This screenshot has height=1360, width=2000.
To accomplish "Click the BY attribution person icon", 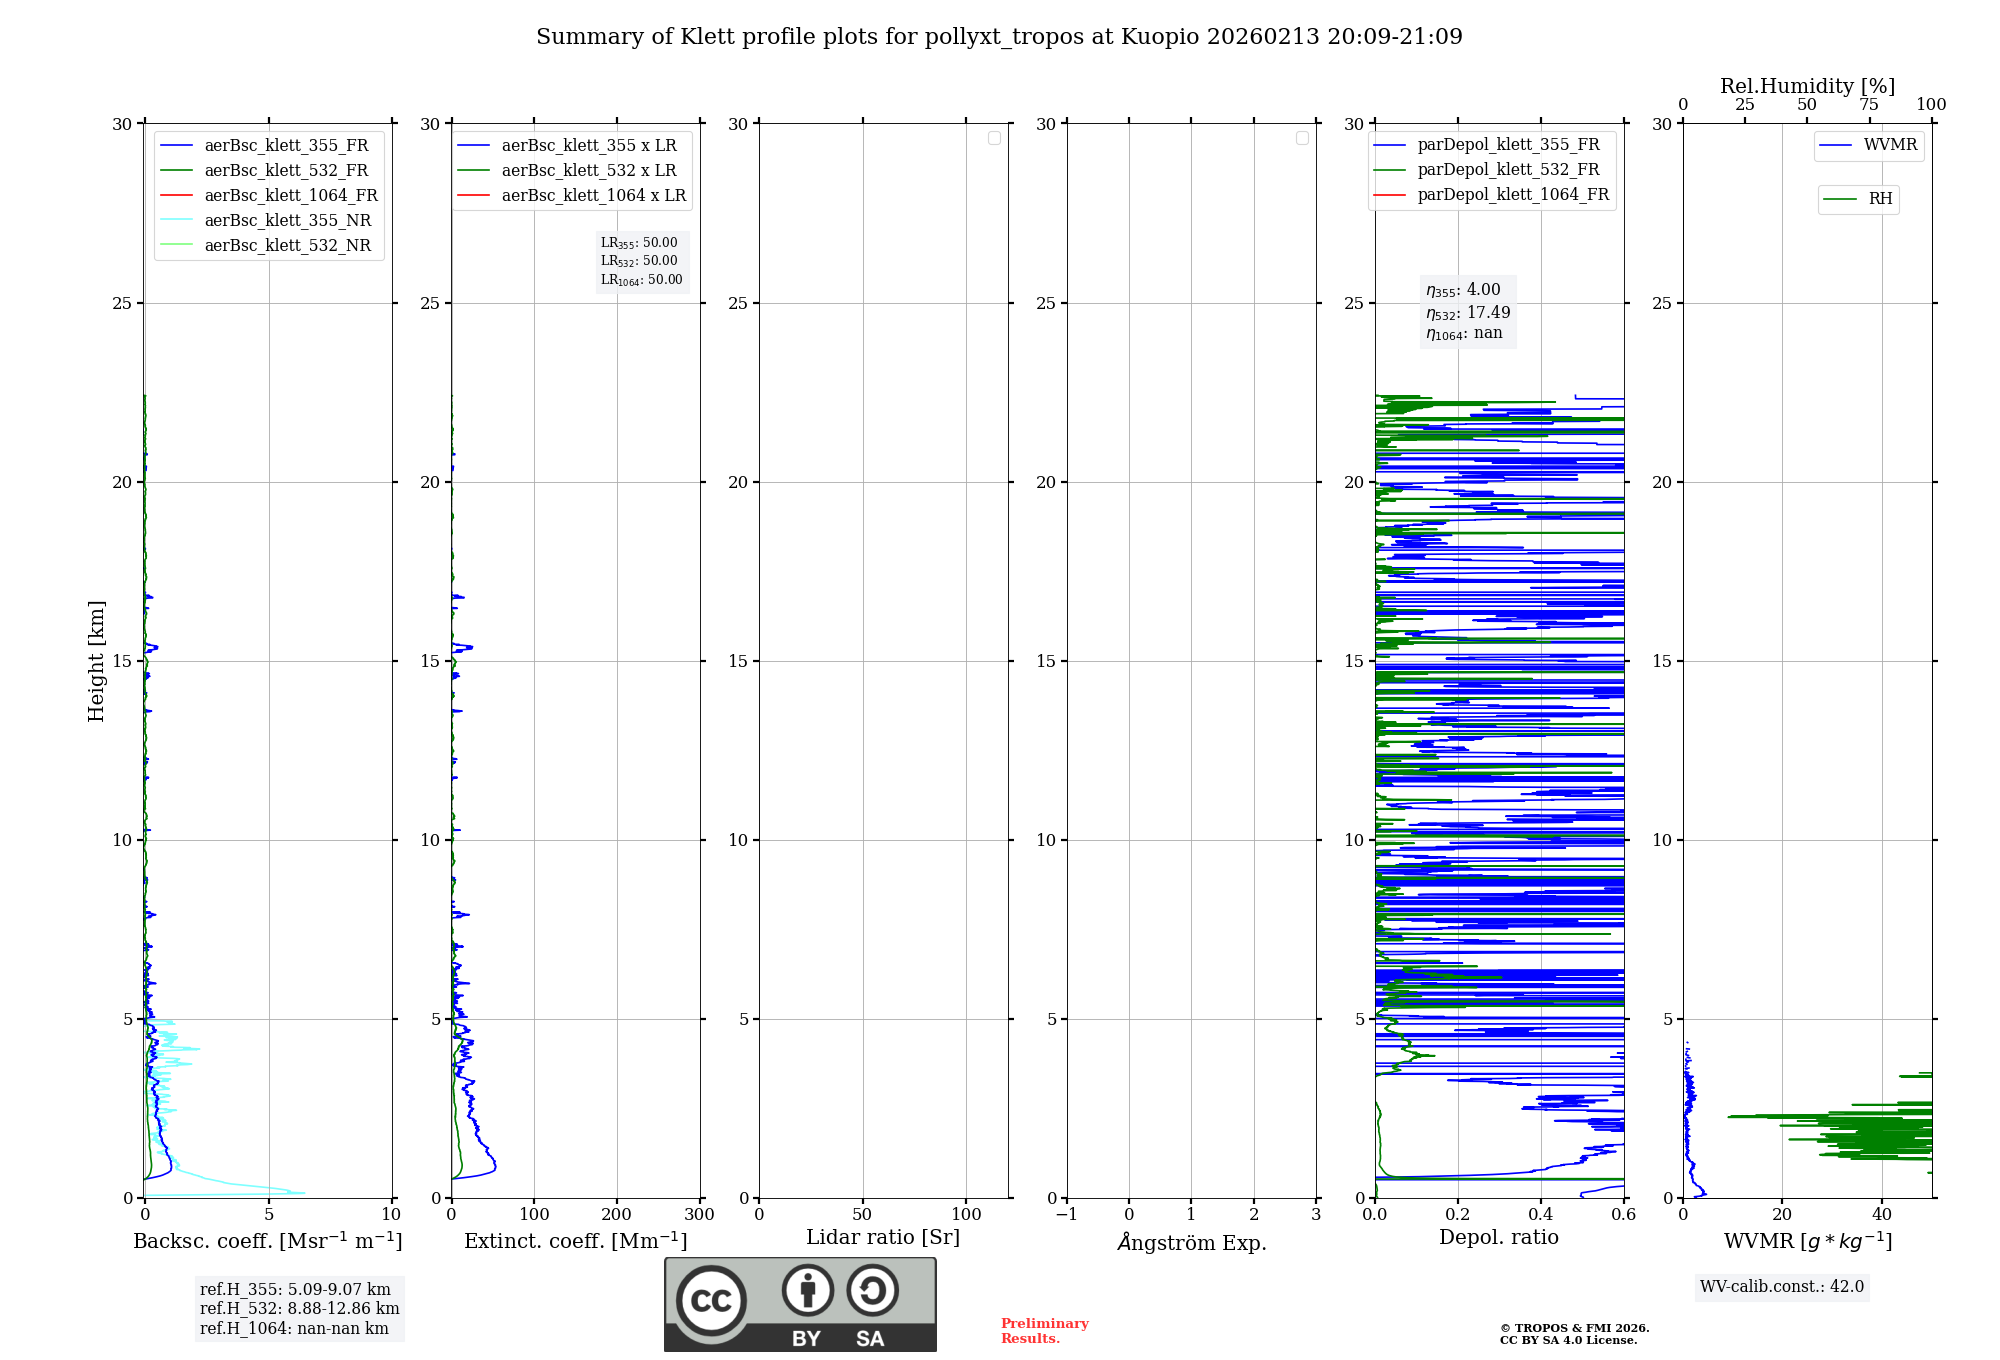I will click(x=807, y=1290).
